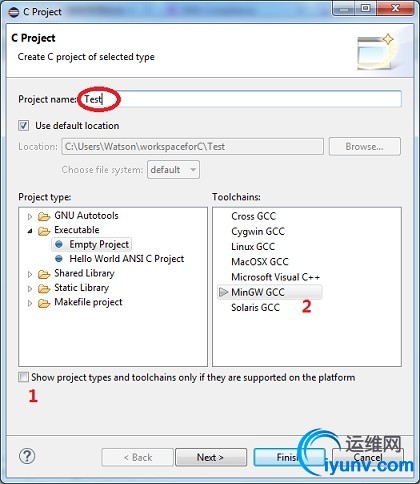
Task: Click the GNU Autotools folder icon
Action: click(44, 217)
